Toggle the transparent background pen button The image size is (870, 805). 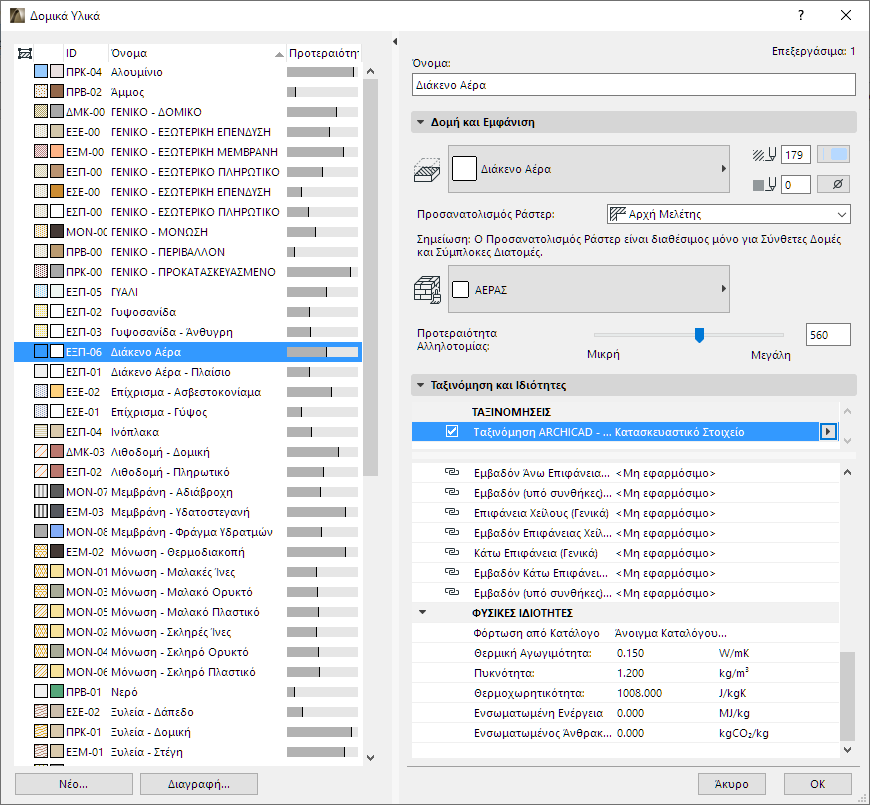833,184
